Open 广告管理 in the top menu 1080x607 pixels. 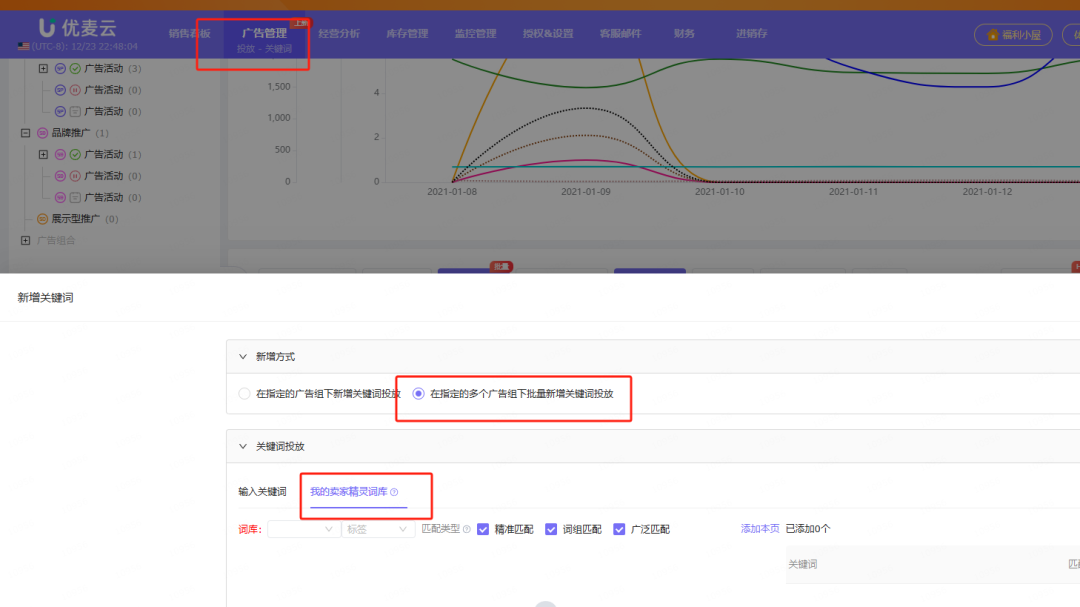click(x=264, y=32)
